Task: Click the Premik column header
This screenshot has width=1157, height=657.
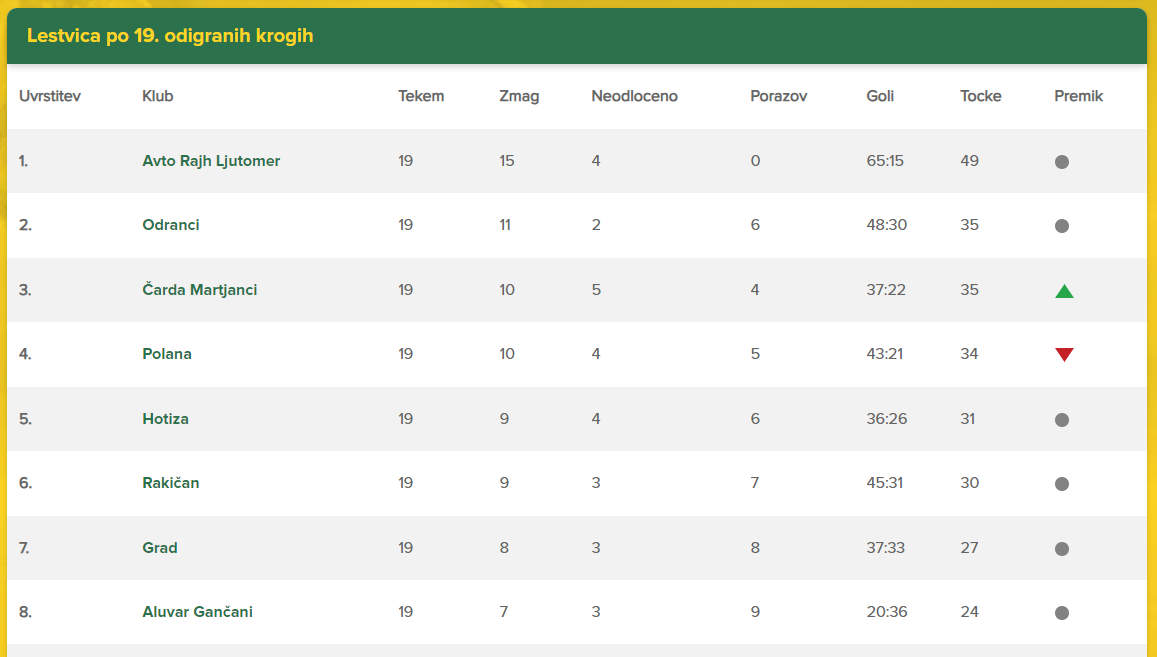Action: (x=1078, y=96)
